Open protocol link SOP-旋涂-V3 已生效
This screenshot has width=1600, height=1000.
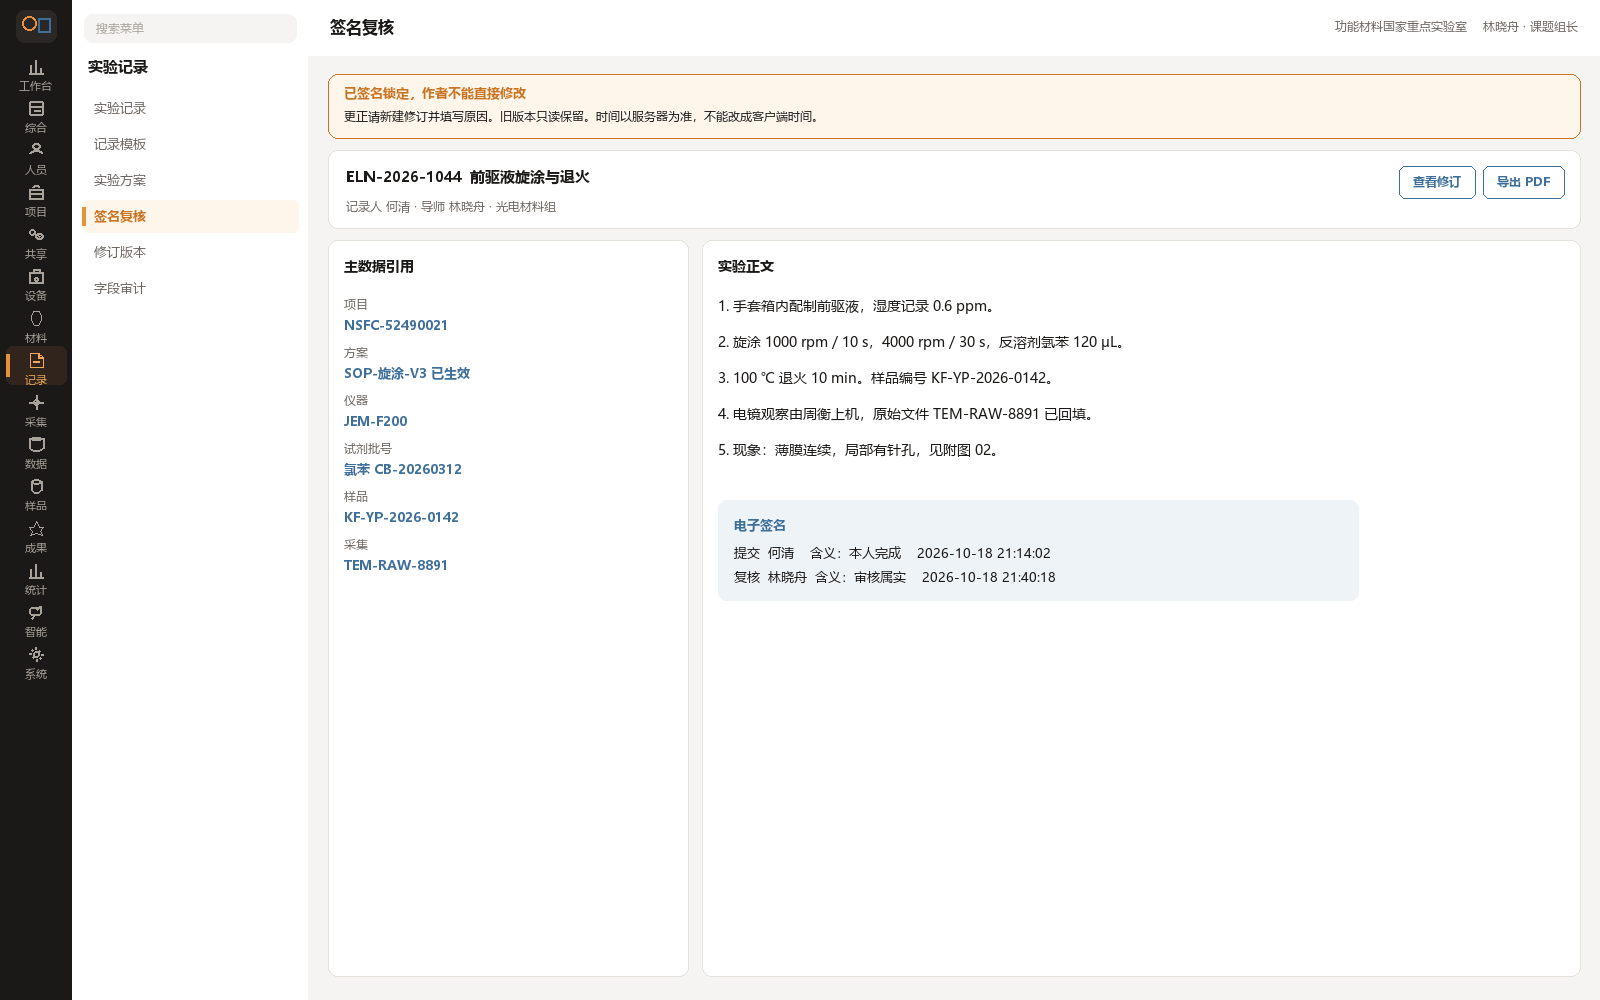coord(407,373)
